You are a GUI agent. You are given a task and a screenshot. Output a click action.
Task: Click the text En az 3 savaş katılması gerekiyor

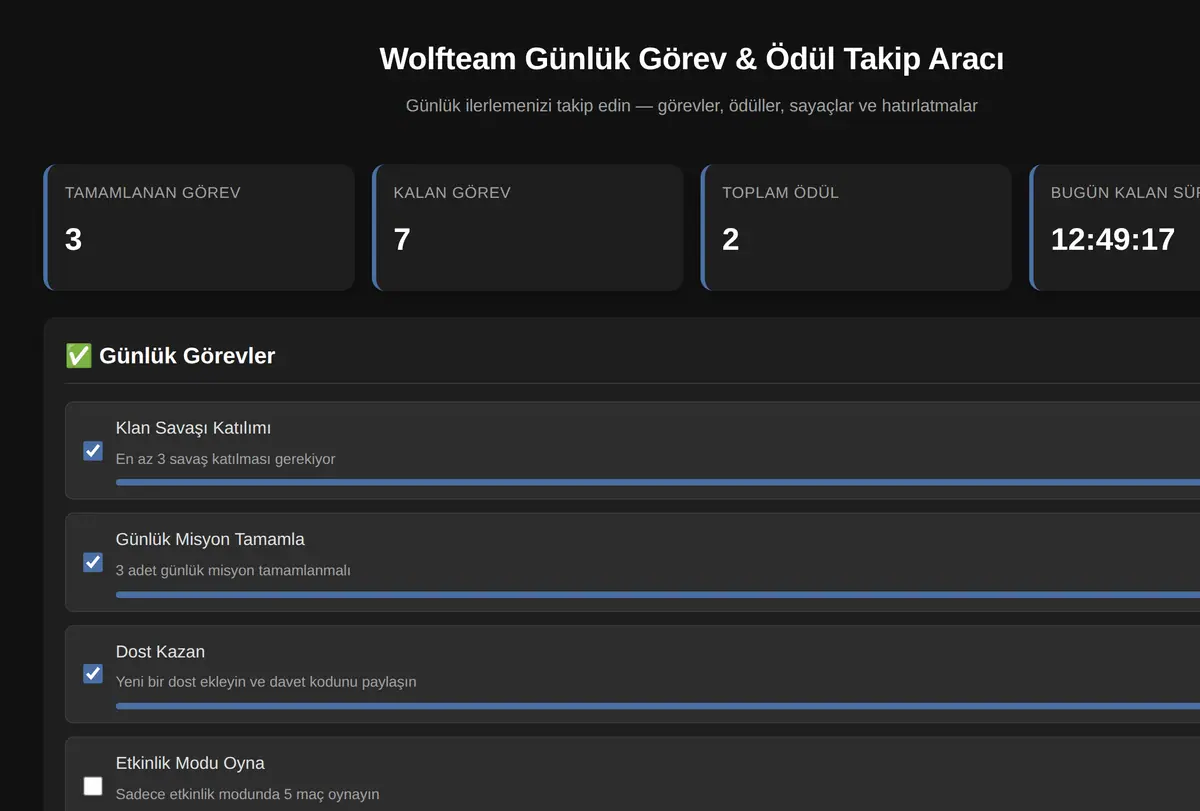[226, 459]
